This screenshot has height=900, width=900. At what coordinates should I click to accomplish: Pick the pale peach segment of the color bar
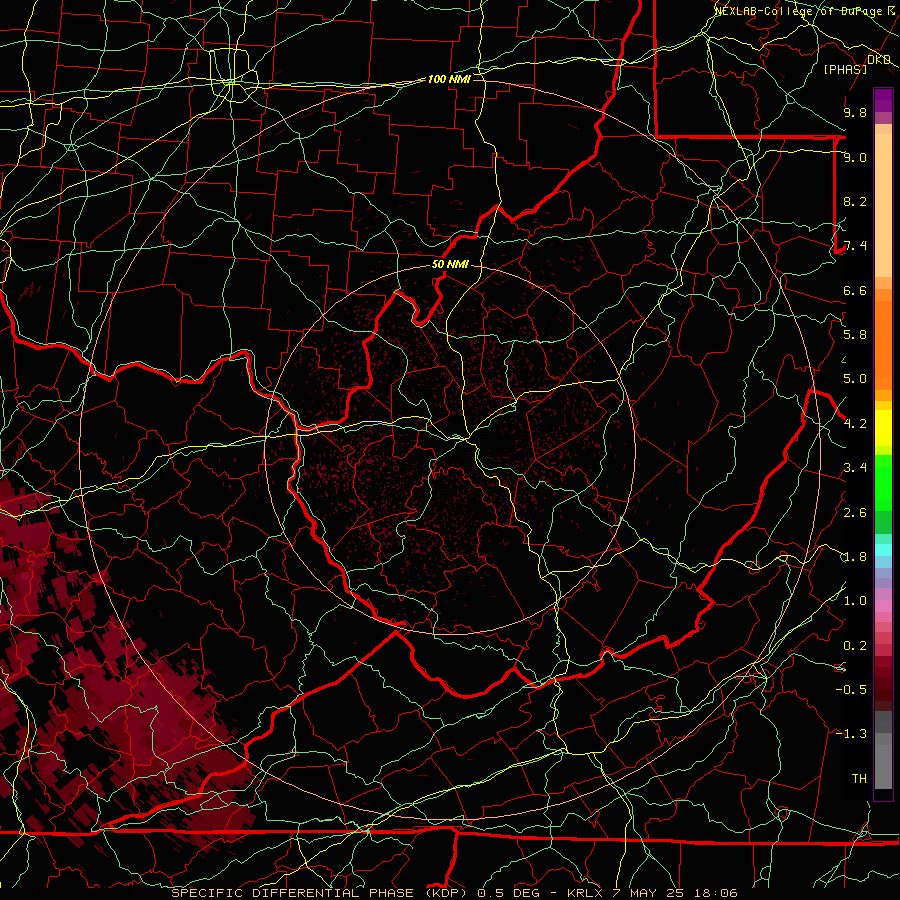point(883,205)
